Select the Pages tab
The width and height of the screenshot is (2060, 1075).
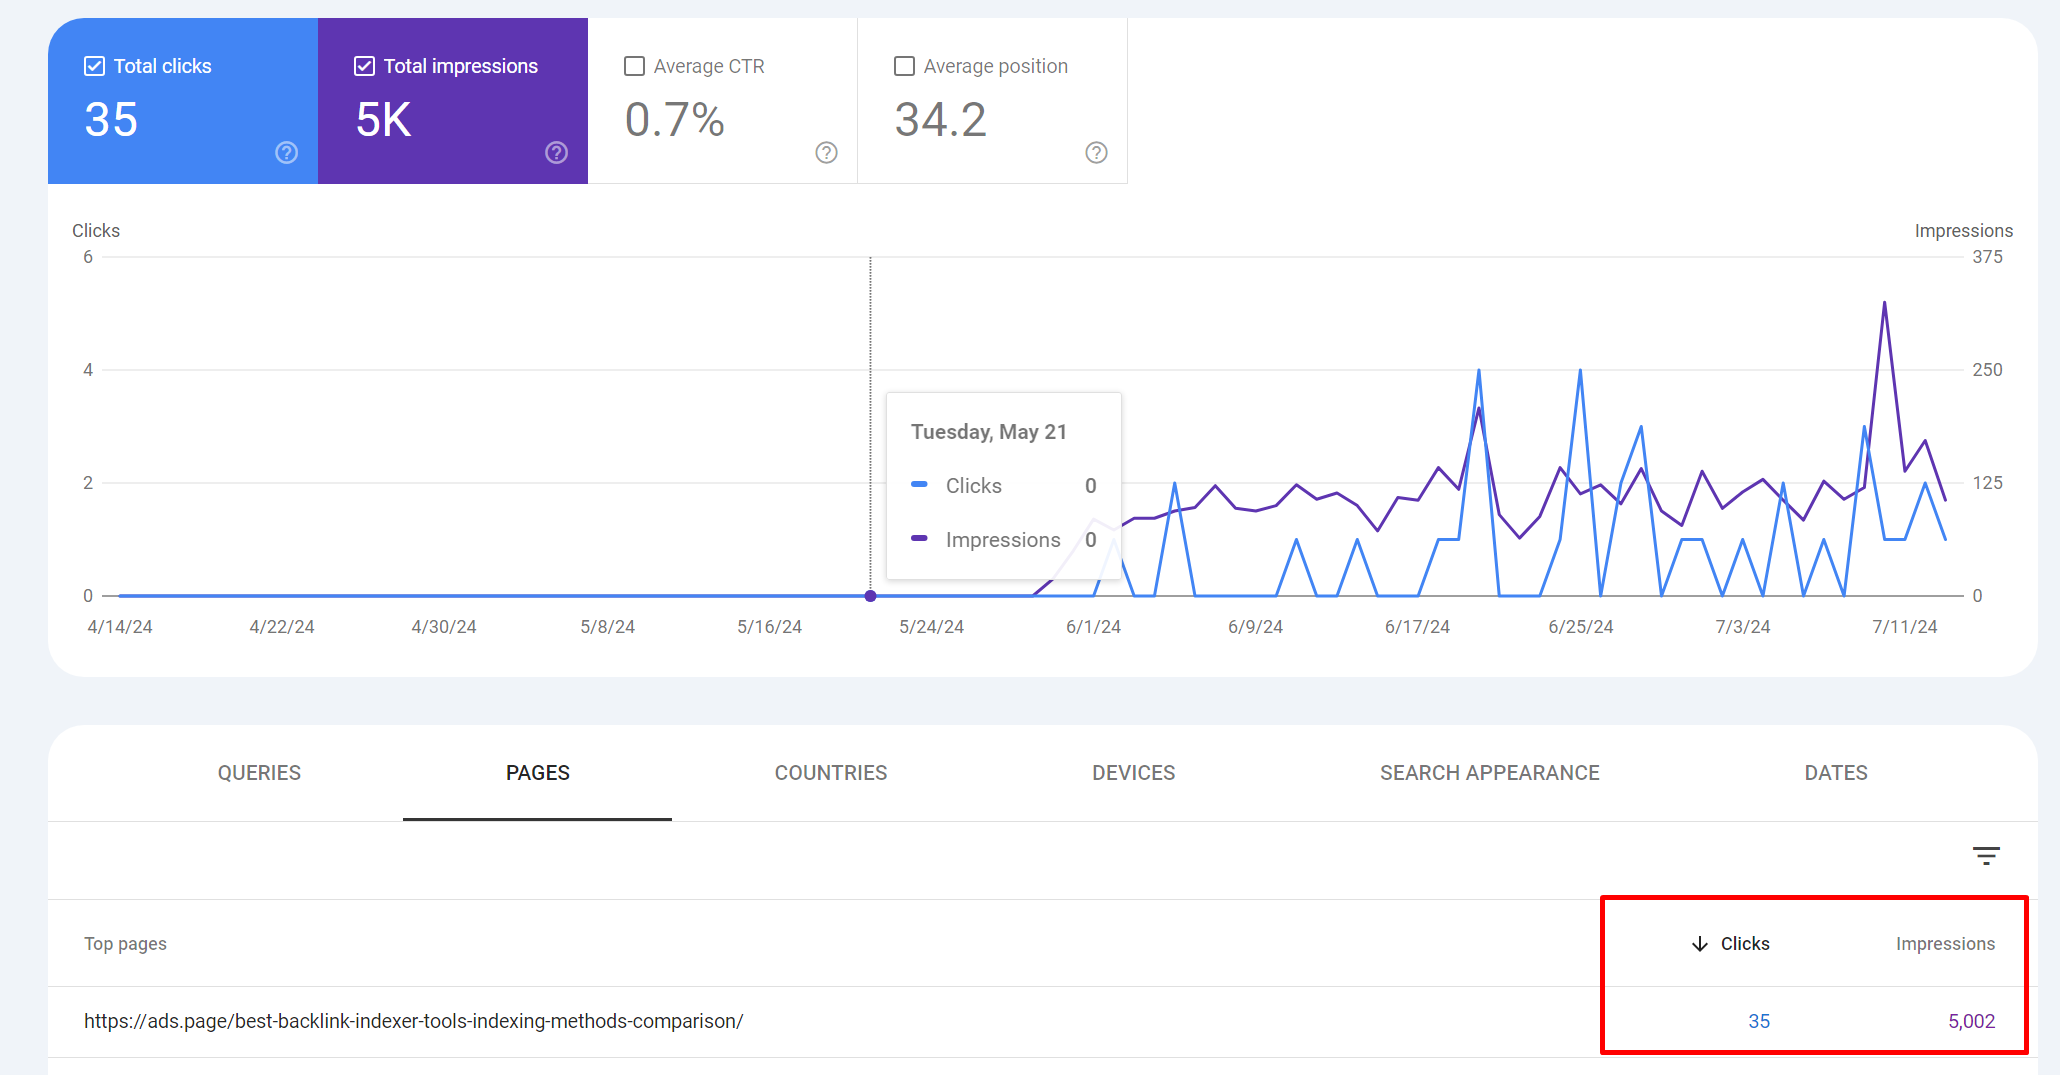tap(538, 773)
